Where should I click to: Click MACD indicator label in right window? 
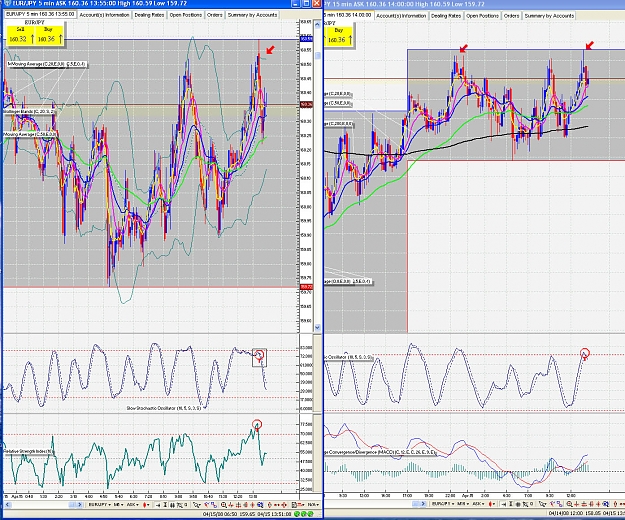point(380,453)
